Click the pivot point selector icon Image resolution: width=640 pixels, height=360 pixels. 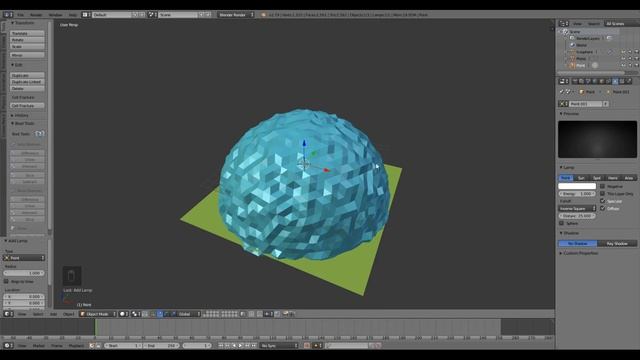click(x=136, y=314)
